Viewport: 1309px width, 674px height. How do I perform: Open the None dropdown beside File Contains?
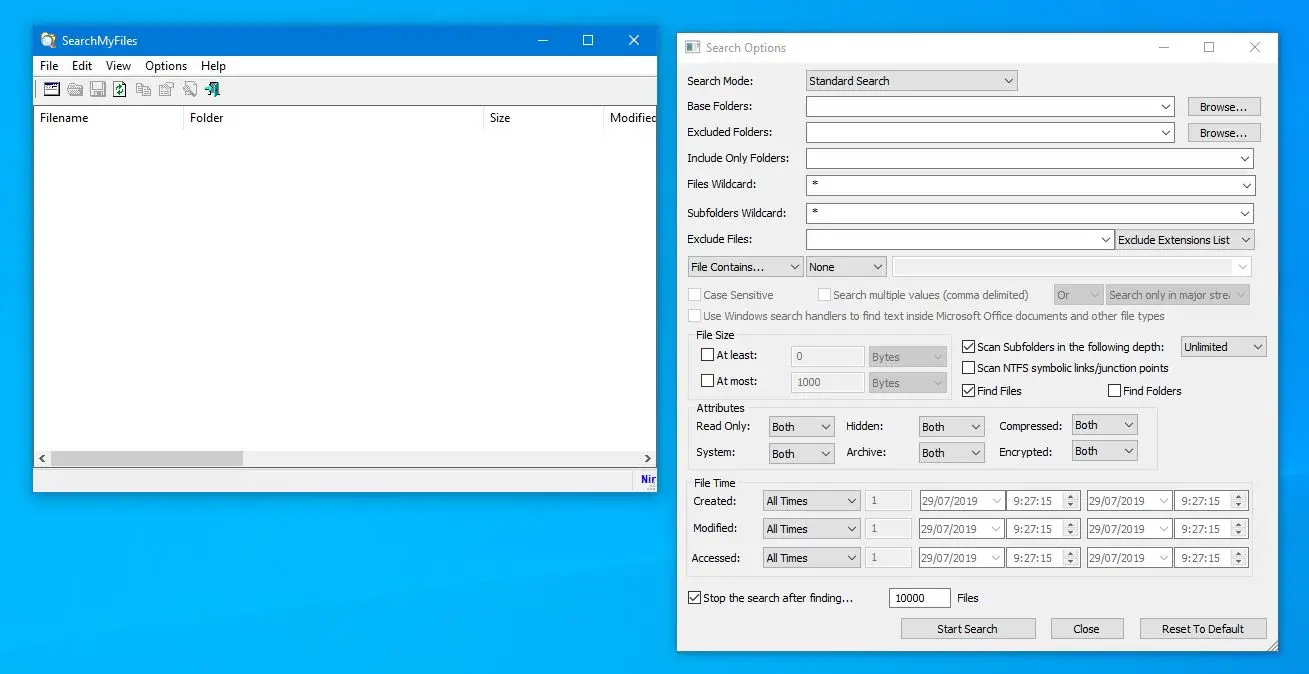click(846, 267)
